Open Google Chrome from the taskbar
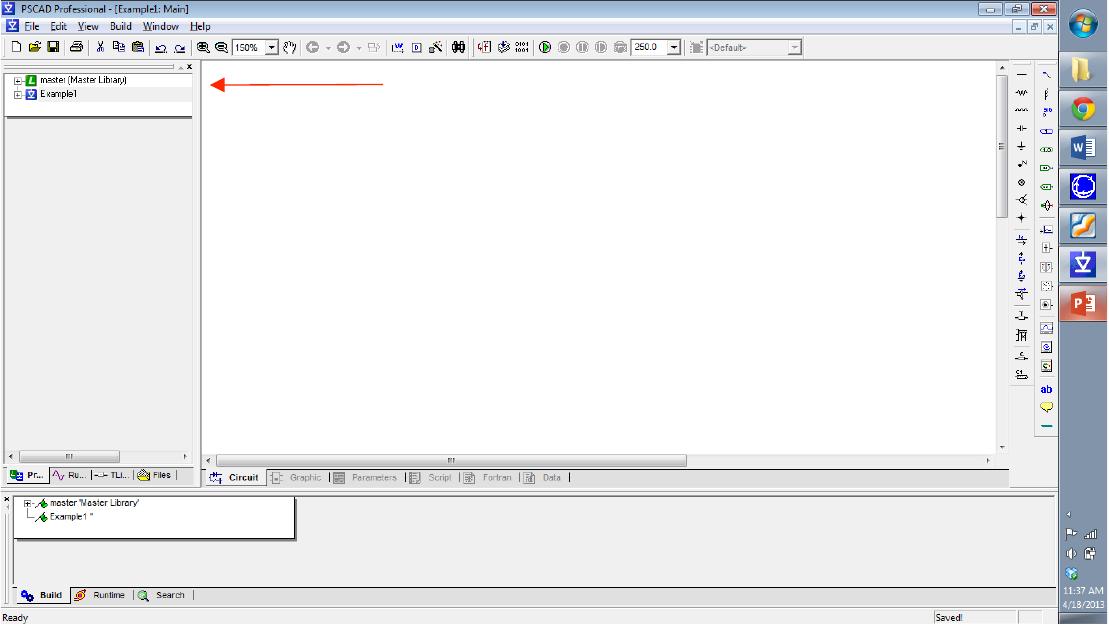The image size is (1109, 625). [x=1083, y=109]
